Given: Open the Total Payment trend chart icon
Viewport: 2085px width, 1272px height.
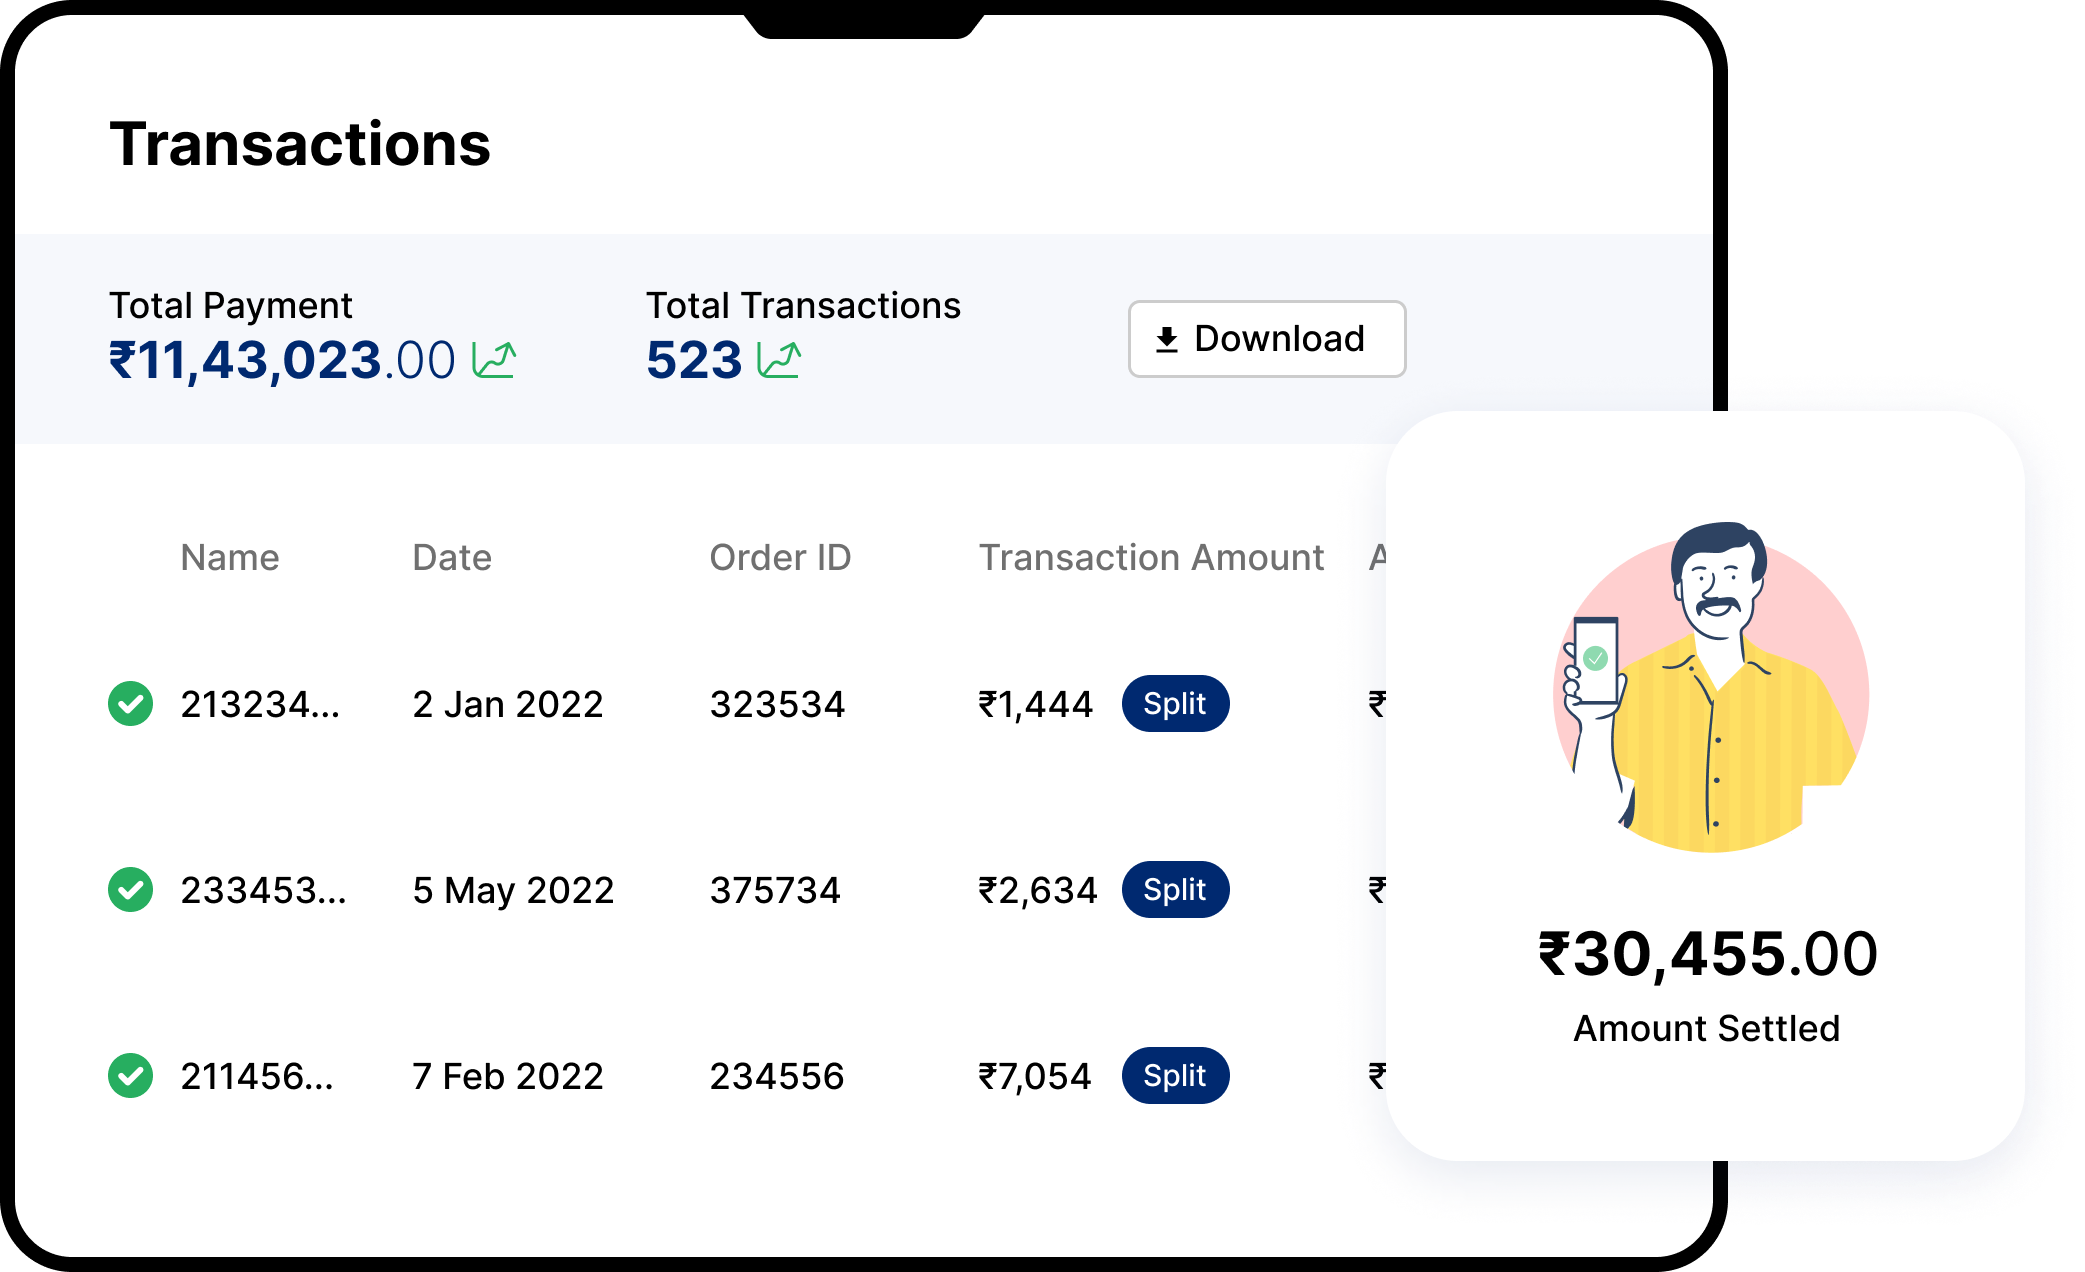Looking at the screenshot, I should (494, 359).
